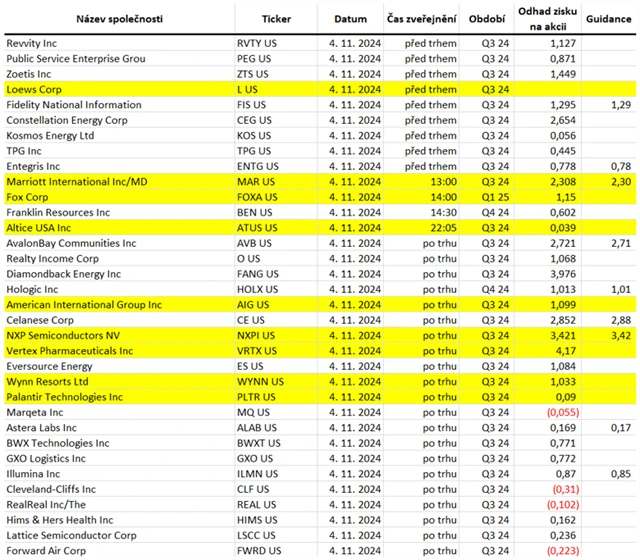Select the 'Palantir Technologies Inc' company cell
The height and width of the screenshot is (560, 640).
coord(64,397)
